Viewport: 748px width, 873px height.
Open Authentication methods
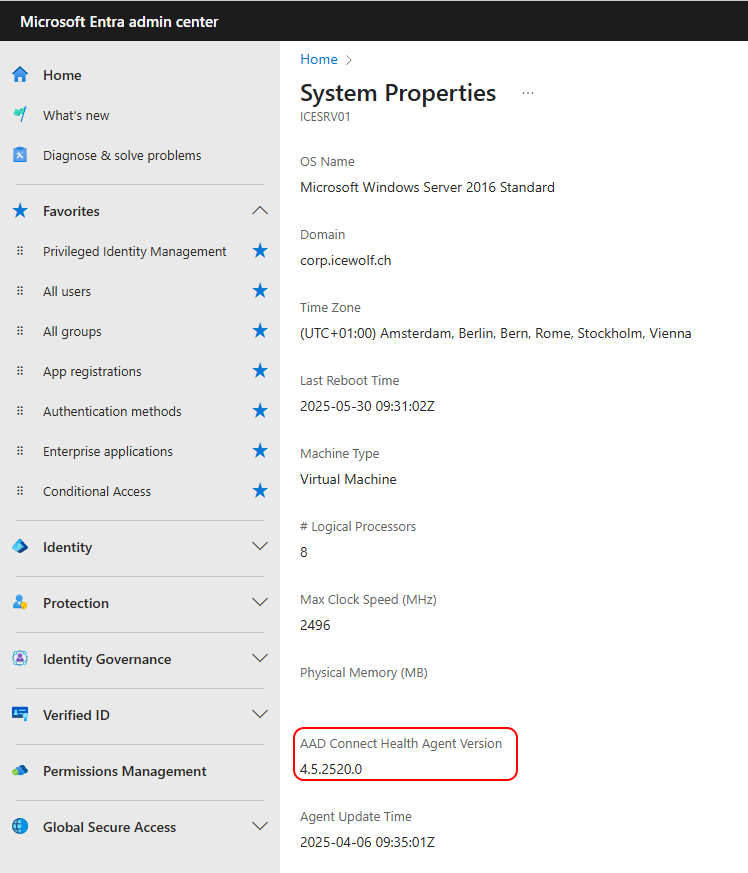coord(112,411)
